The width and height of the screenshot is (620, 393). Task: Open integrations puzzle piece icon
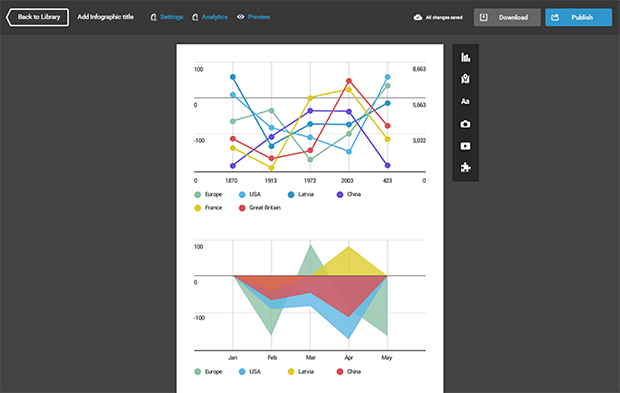465,168
